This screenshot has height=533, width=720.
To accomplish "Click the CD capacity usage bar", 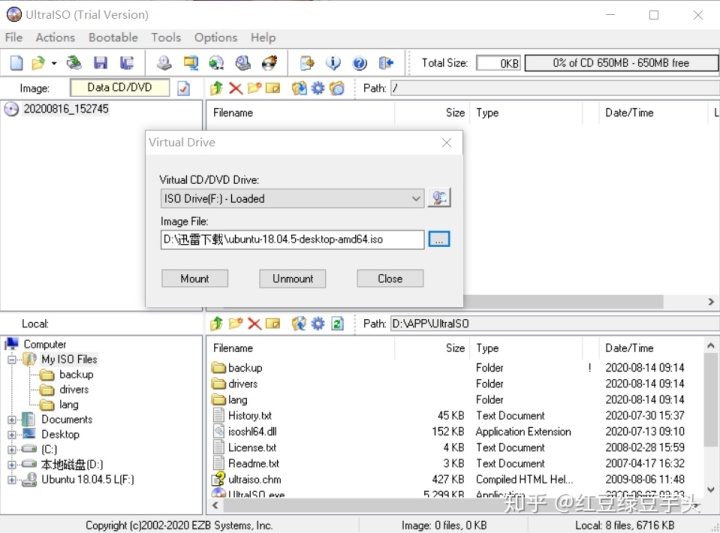I will pyautogui.click(x=621, y=63).
